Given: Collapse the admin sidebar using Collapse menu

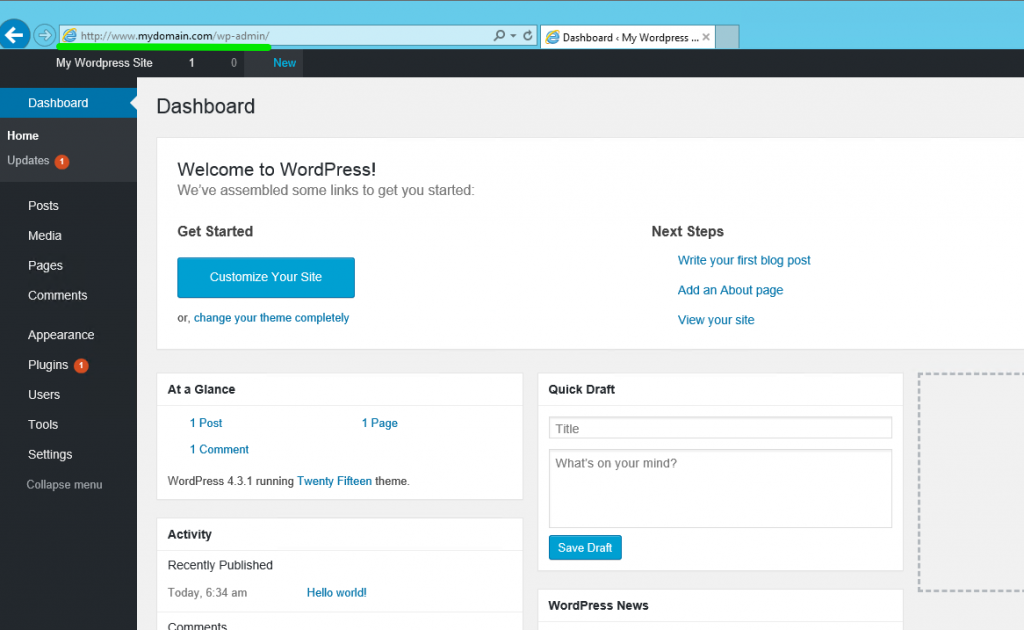Looking at the screenshot, I should 63,484.
